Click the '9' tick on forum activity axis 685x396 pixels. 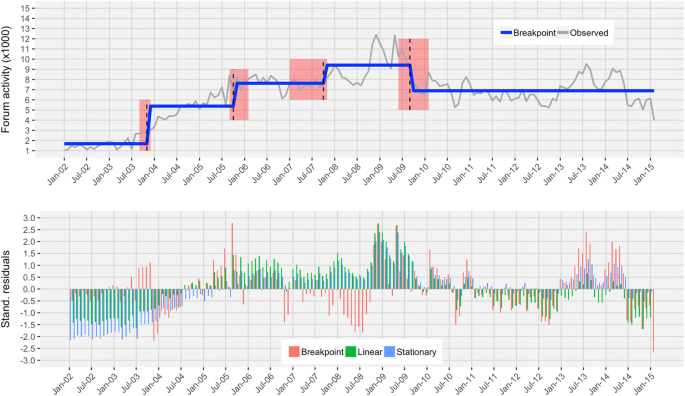point(28,69)
